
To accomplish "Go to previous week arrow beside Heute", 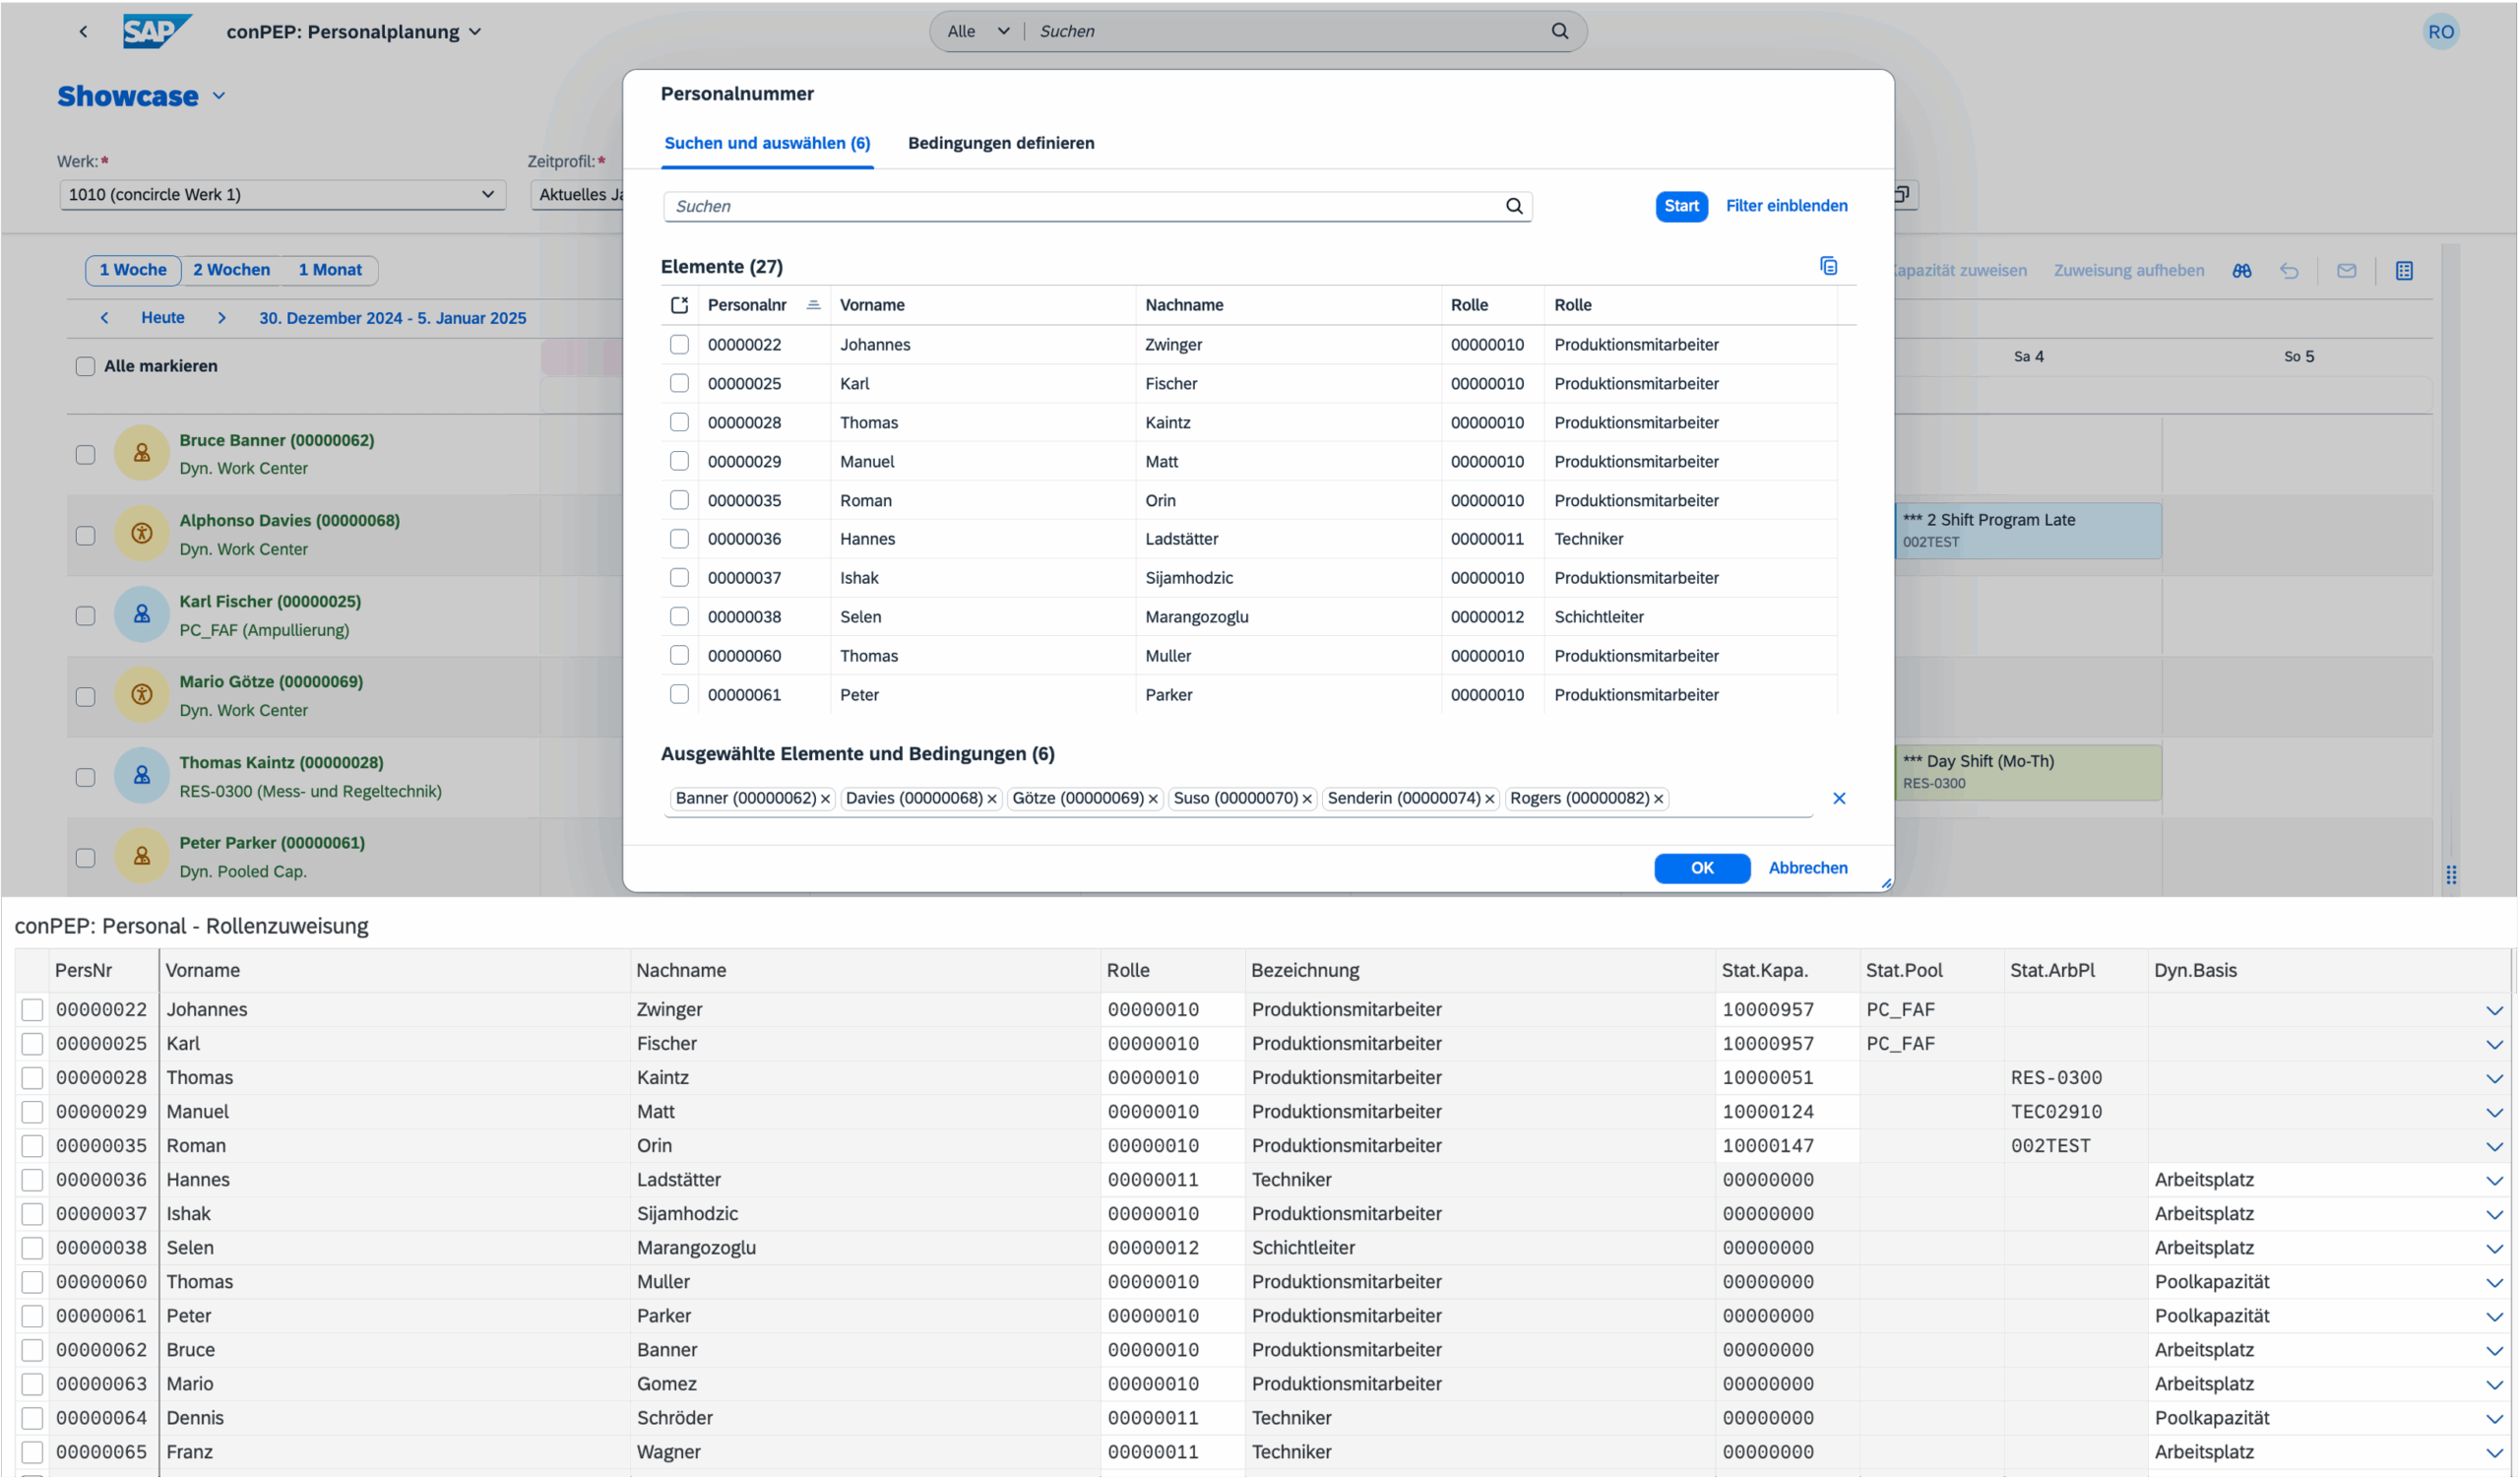I will point(104,318).
